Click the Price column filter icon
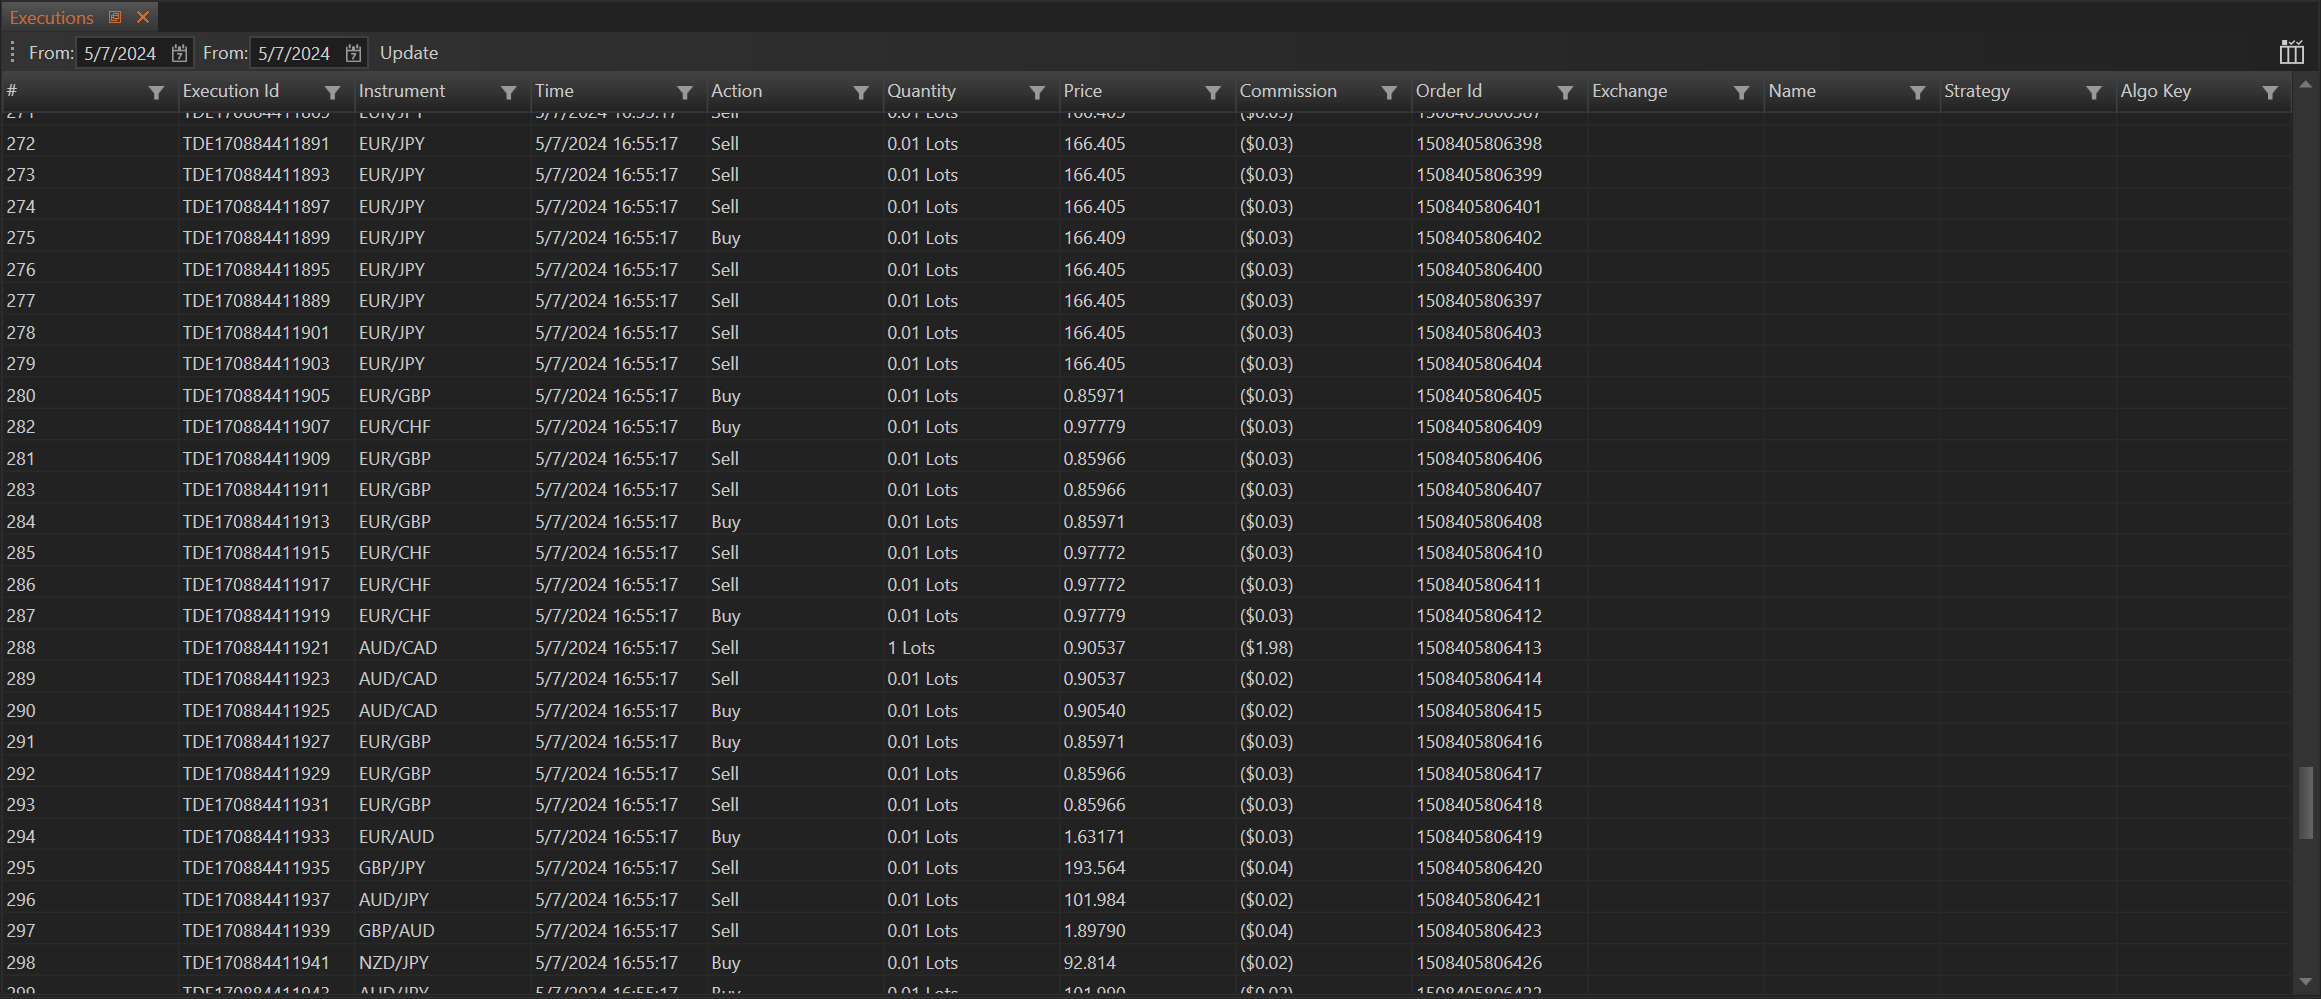 (x=1212, y=93)
